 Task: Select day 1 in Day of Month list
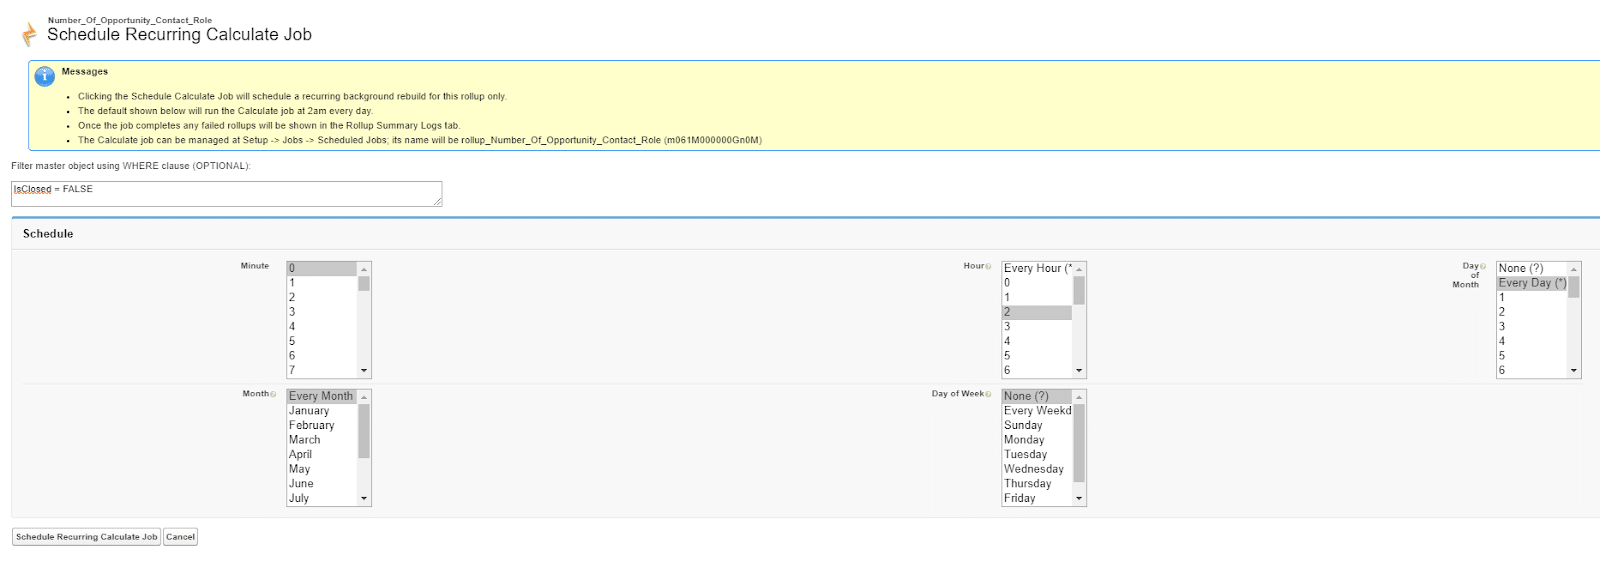click(x=1531, y=297)
